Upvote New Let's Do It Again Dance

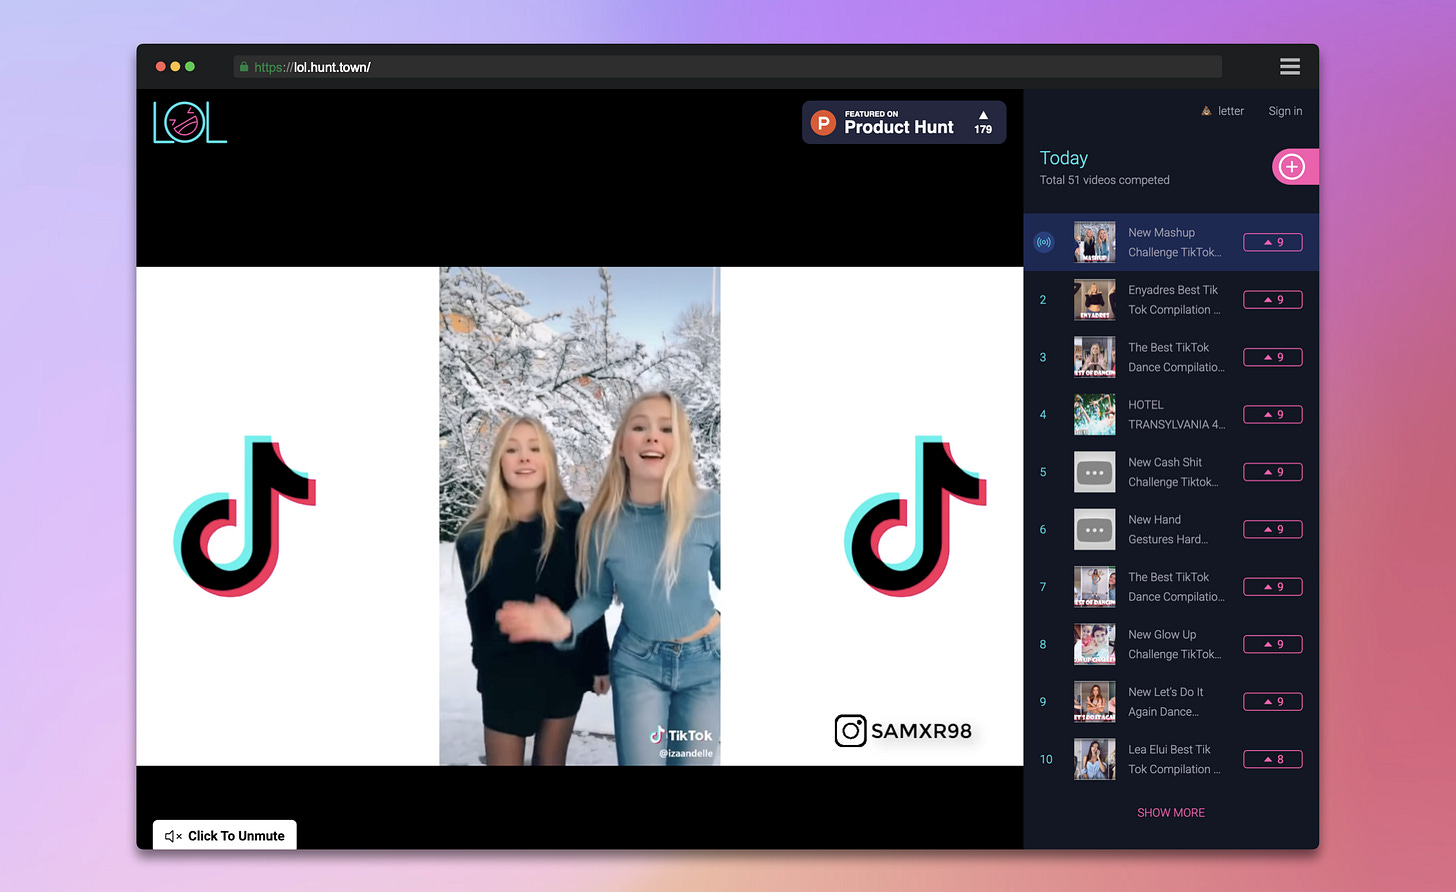coord(1273,702)
